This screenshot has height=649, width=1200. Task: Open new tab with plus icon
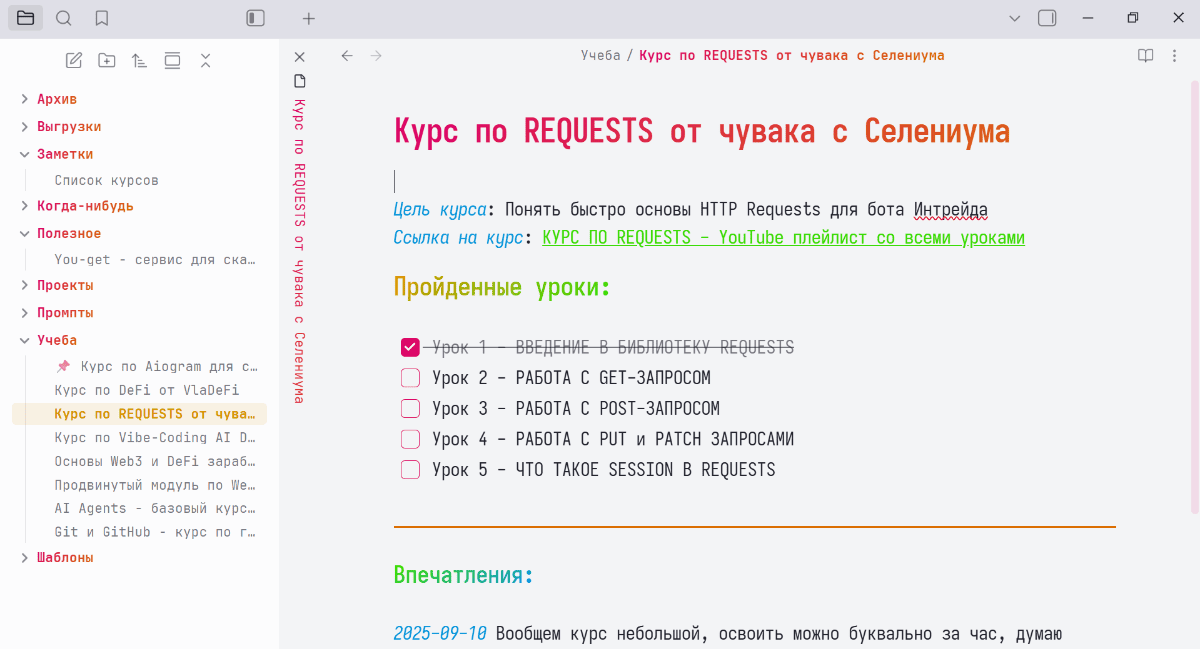click(309, 18)
